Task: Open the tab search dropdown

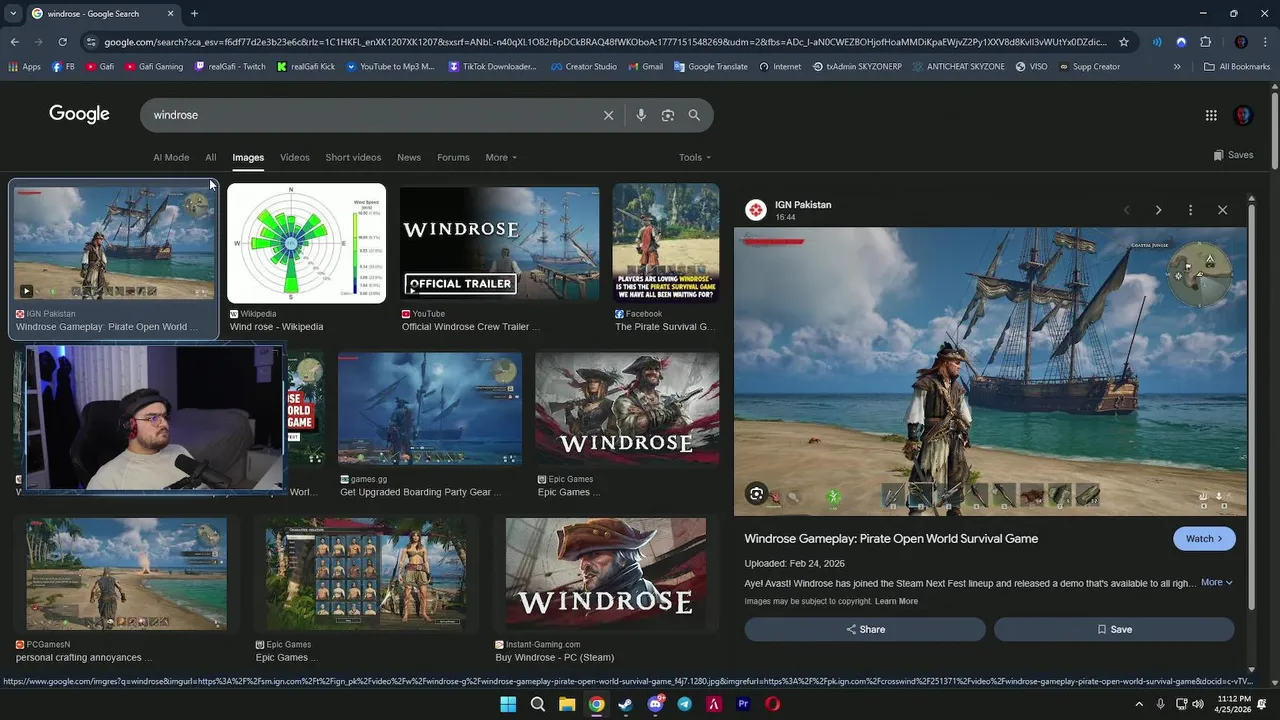Action: pyautogui.click(x=13, y=13)
